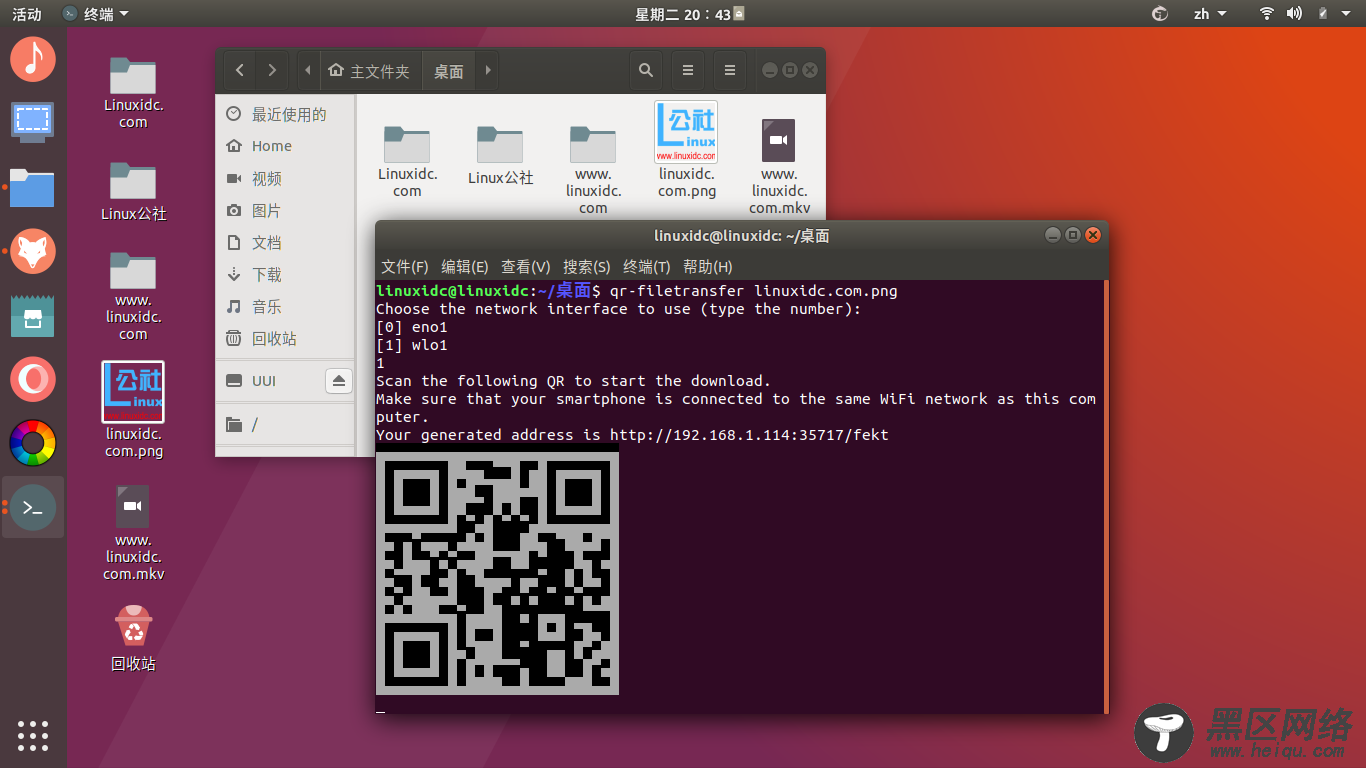Open 图片 pictures in sidebar

[285, 210]
